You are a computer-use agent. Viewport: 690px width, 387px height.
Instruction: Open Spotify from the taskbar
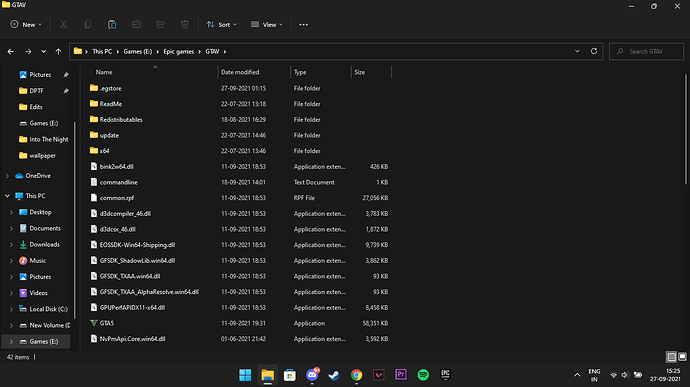[423, 375]
